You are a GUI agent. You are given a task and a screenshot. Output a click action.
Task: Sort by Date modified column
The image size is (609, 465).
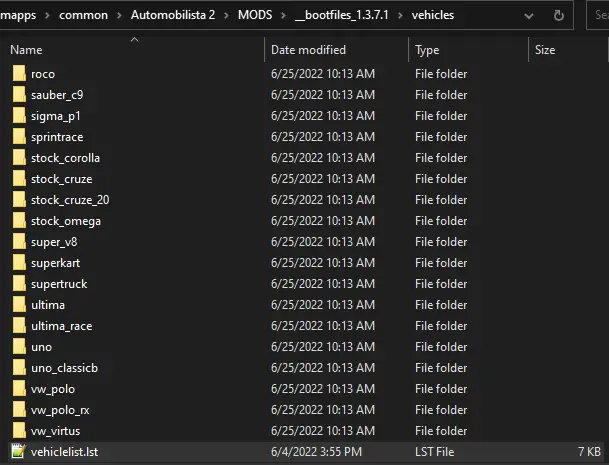[x=308, y=50]
